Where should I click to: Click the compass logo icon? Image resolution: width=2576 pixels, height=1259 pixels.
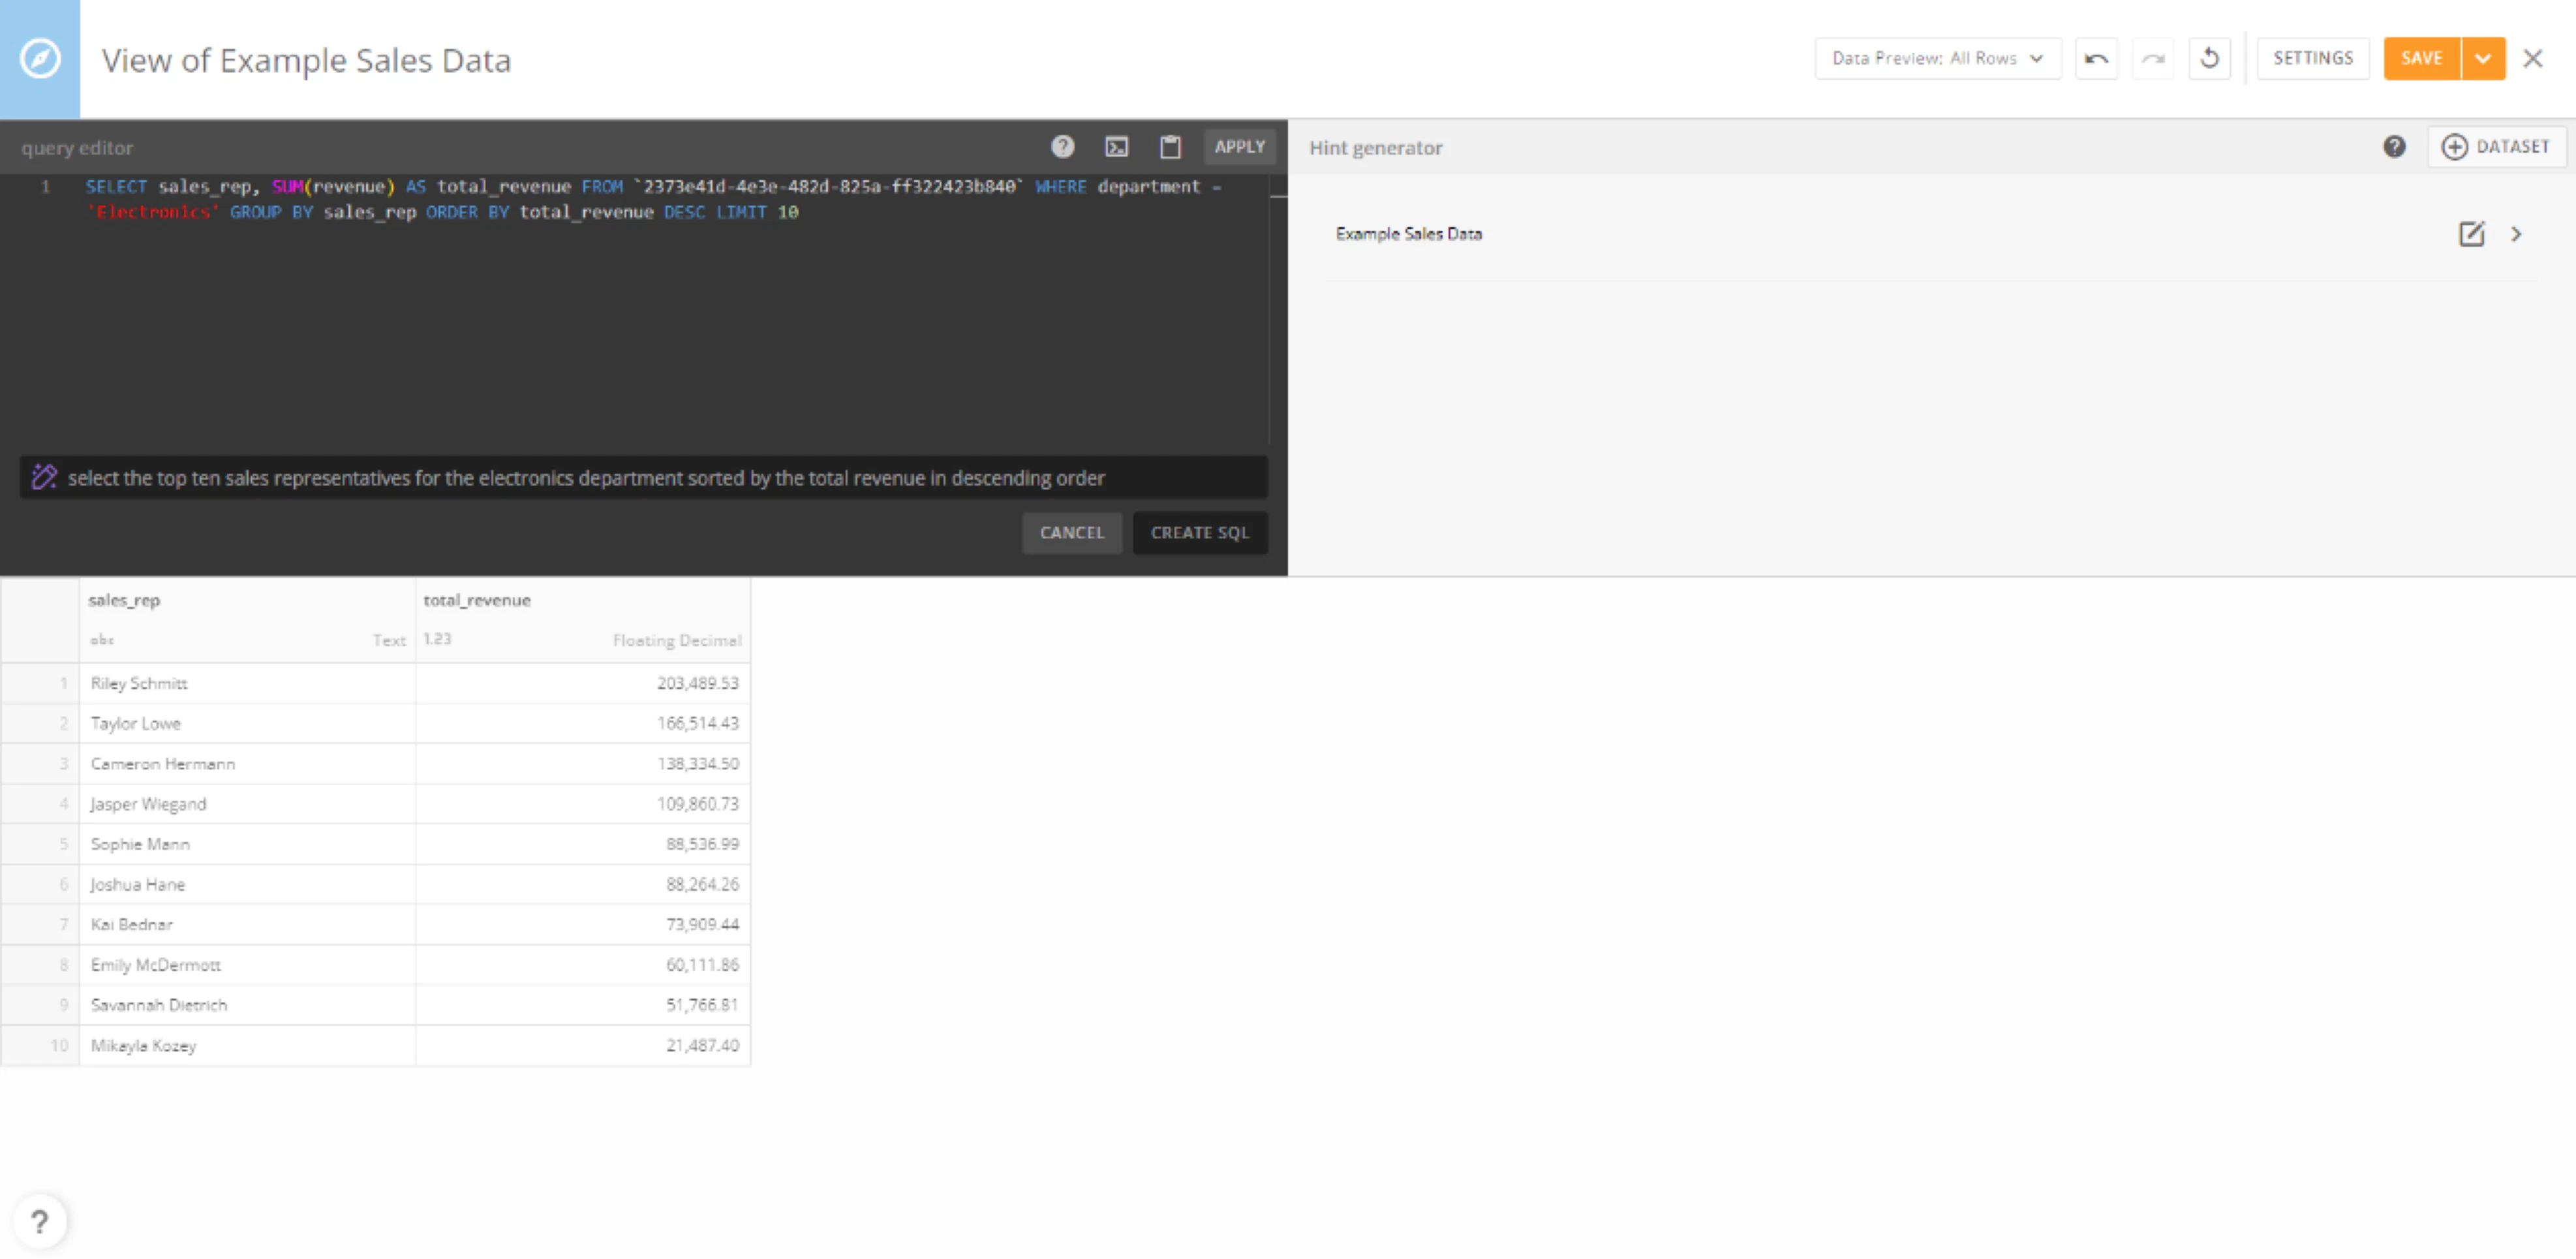tap(40, 58)
